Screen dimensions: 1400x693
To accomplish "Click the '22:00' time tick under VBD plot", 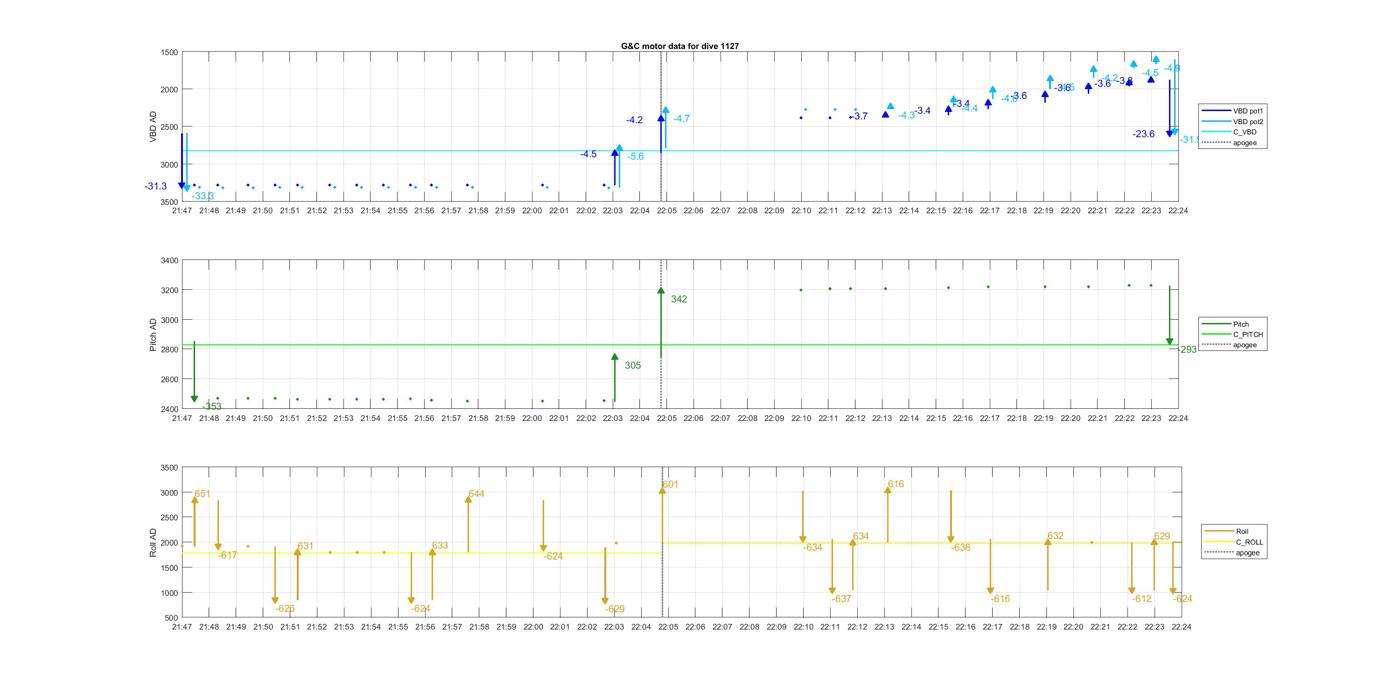I will click(x=532, y=211).
